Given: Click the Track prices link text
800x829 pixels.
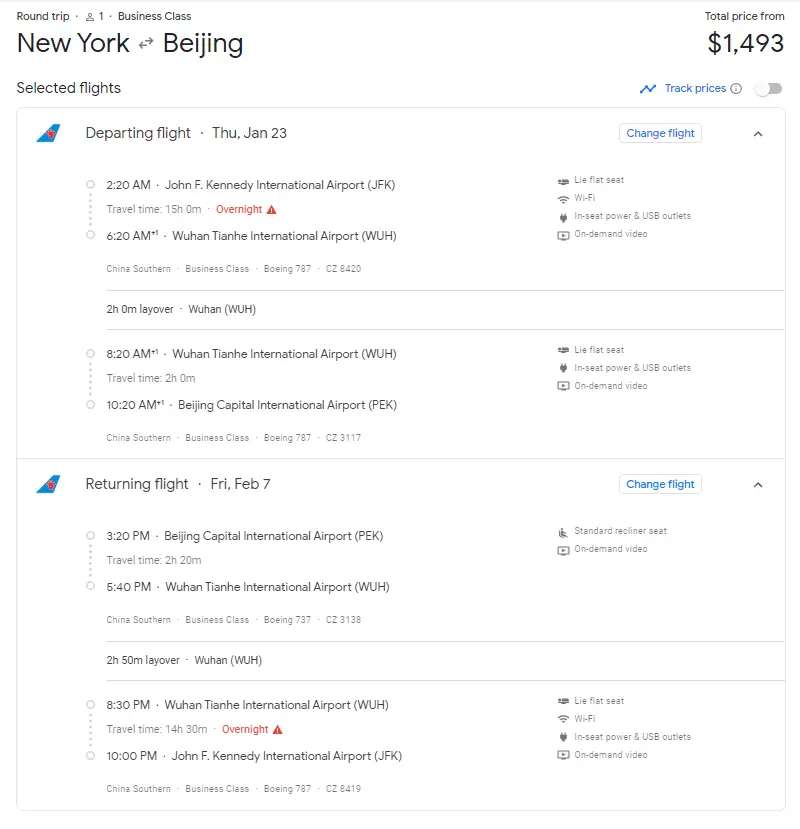Looking at the screenshot, I should tap(695, 89).
